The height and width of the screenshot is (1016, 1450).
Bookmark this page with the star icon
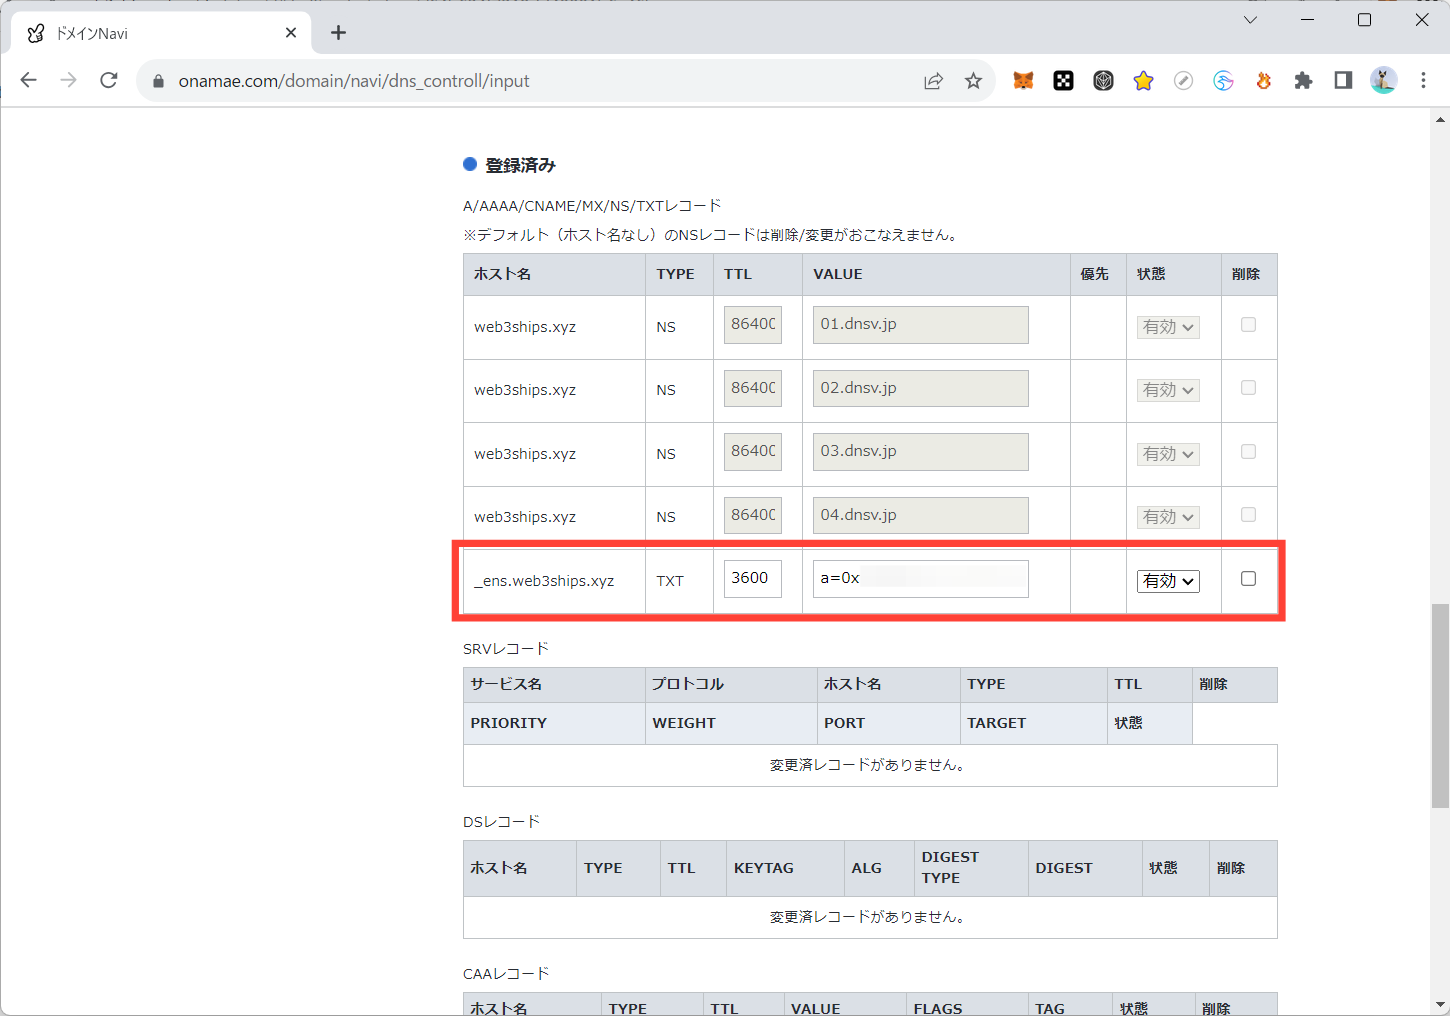pyautogui.click(x=973, y=81)
